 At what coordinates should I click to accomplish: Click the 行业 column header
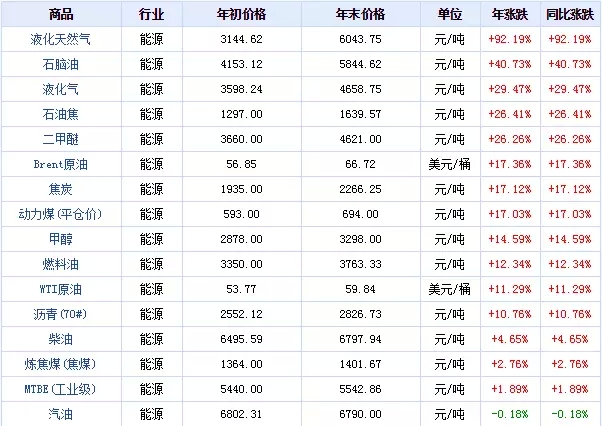tap(151, 14)
